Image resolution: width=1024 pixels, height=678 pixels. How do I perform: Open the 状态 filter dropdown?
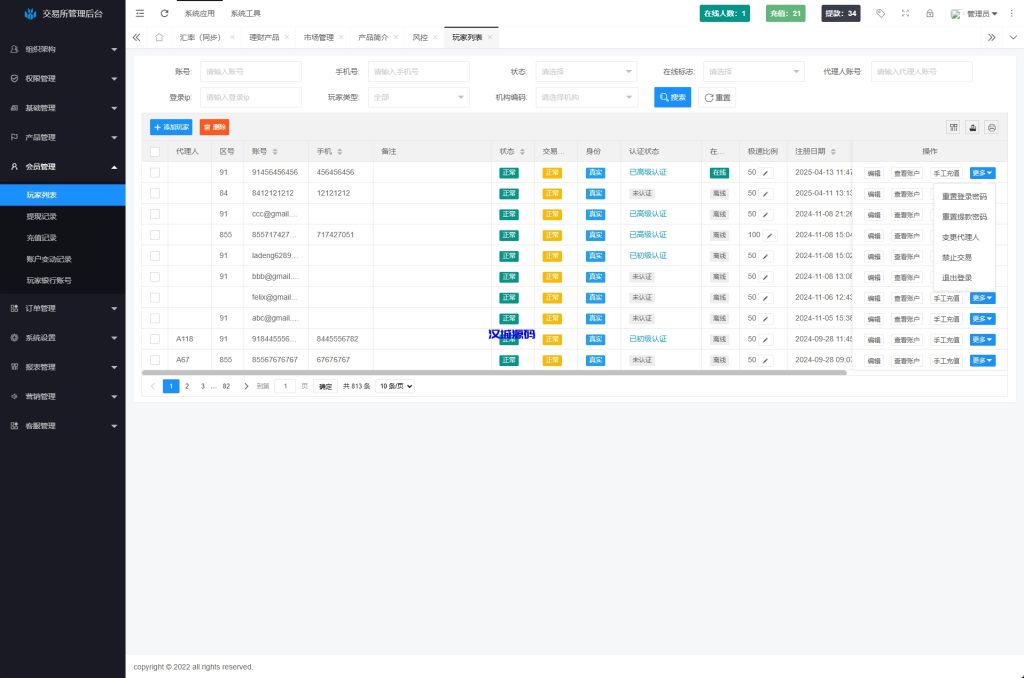pyautogui.click(x=586, y=72)
